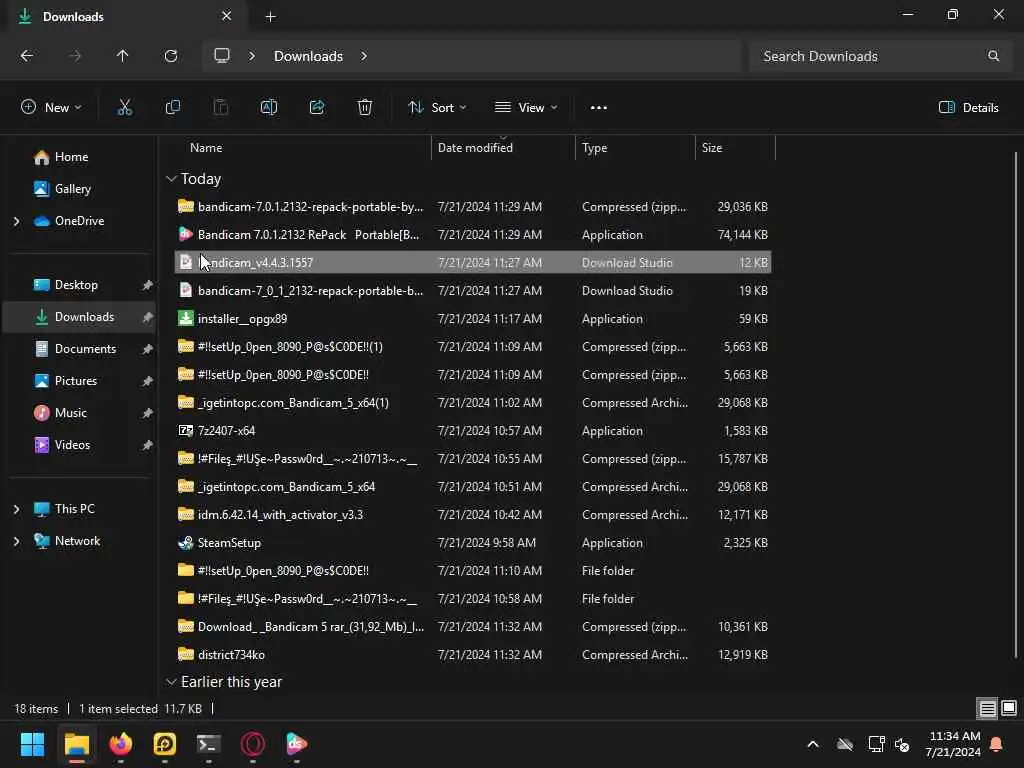The height and width of the screenshot is (768, 1024).
Task: Switch to large thumbnails view icon in status bar
Action: pyautogui.click(x=1008, y=708)
